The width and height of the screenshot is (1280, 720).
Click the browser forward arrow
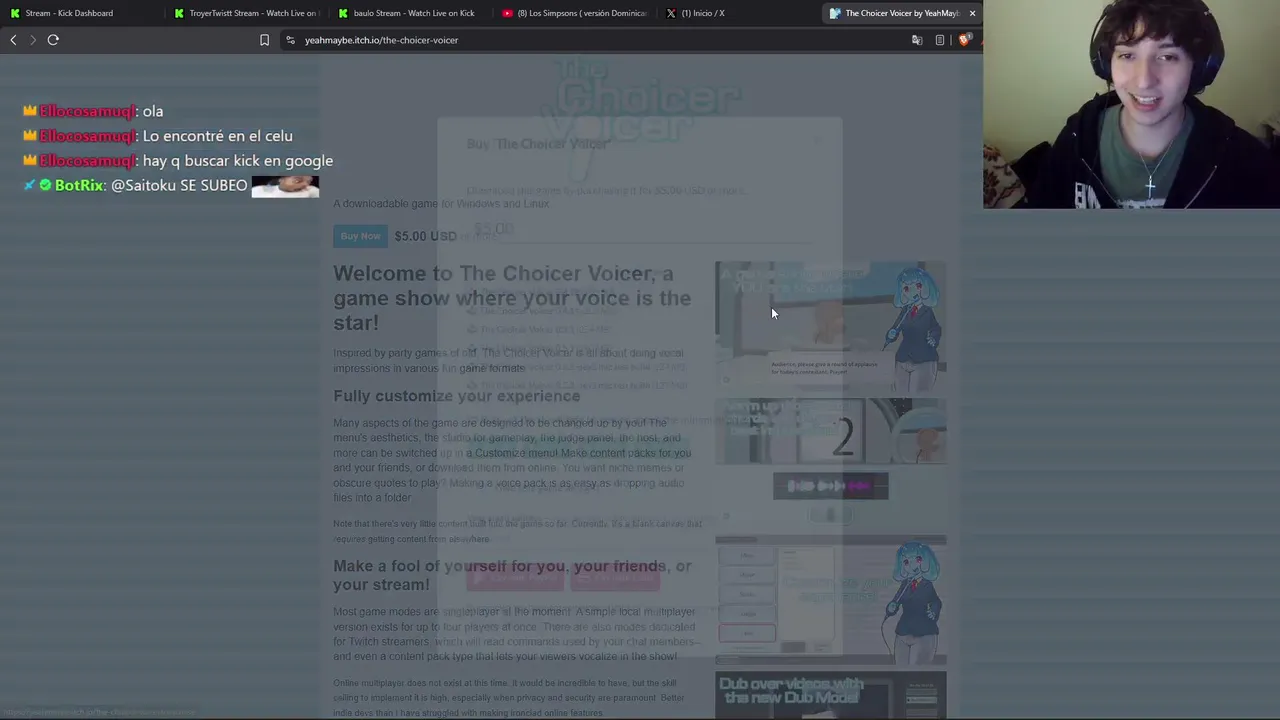[33, 40]
